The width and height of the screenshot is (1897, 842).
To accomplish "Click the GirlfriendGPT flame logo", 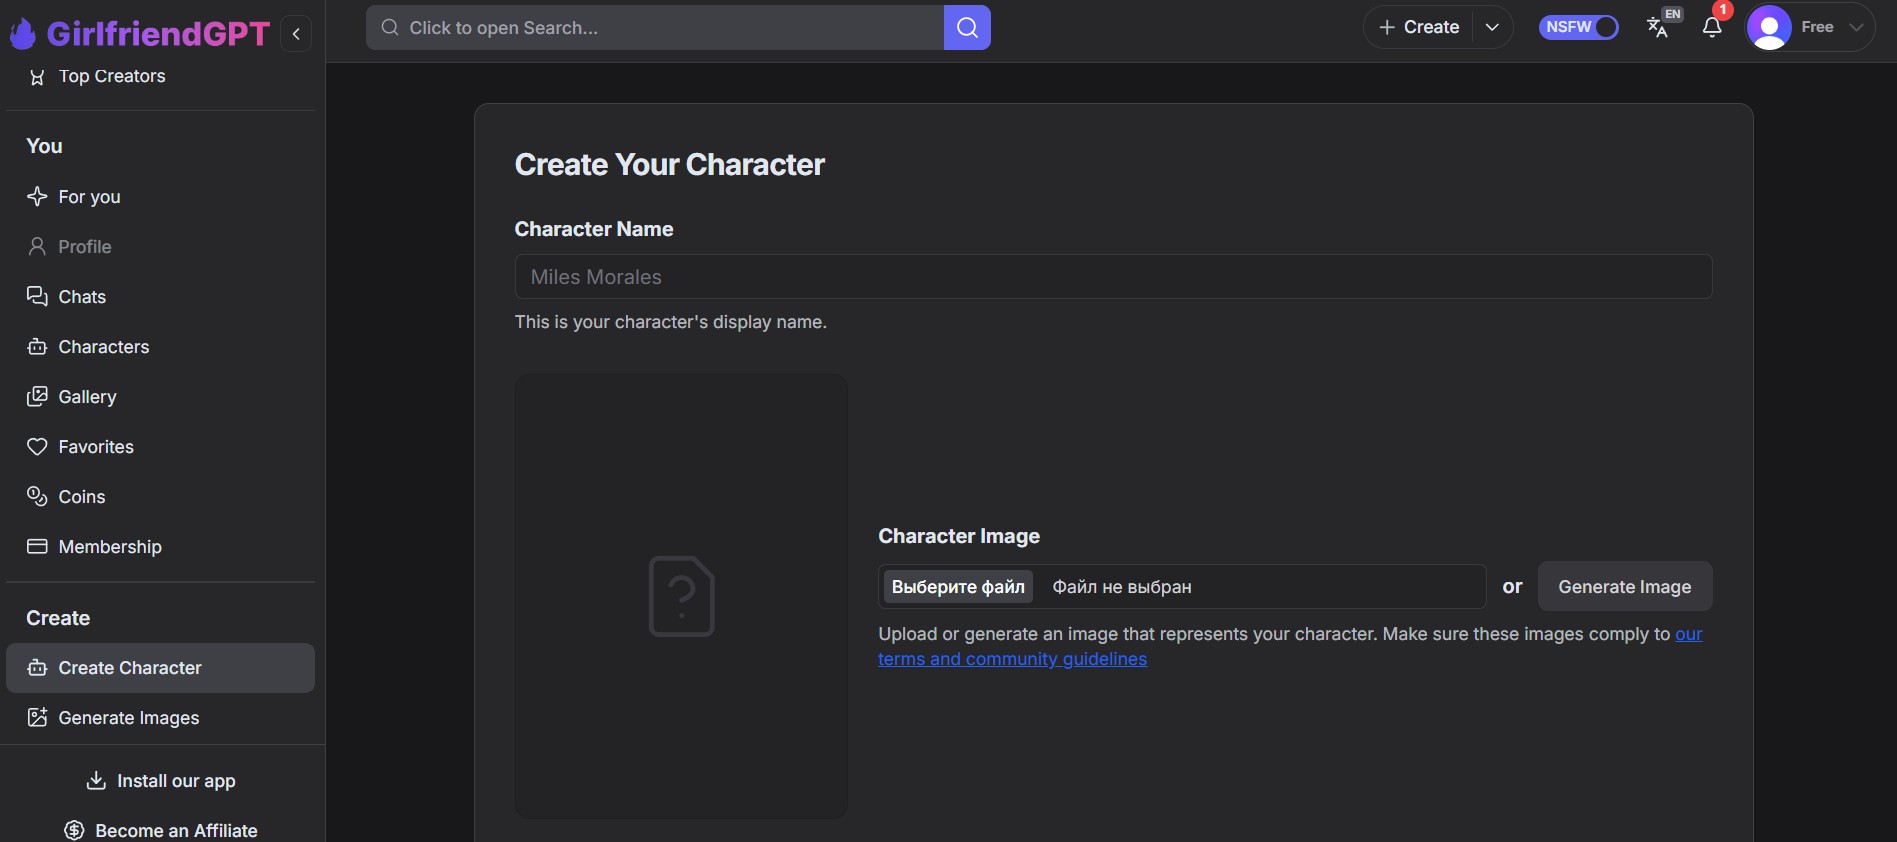I will point(23,34).
